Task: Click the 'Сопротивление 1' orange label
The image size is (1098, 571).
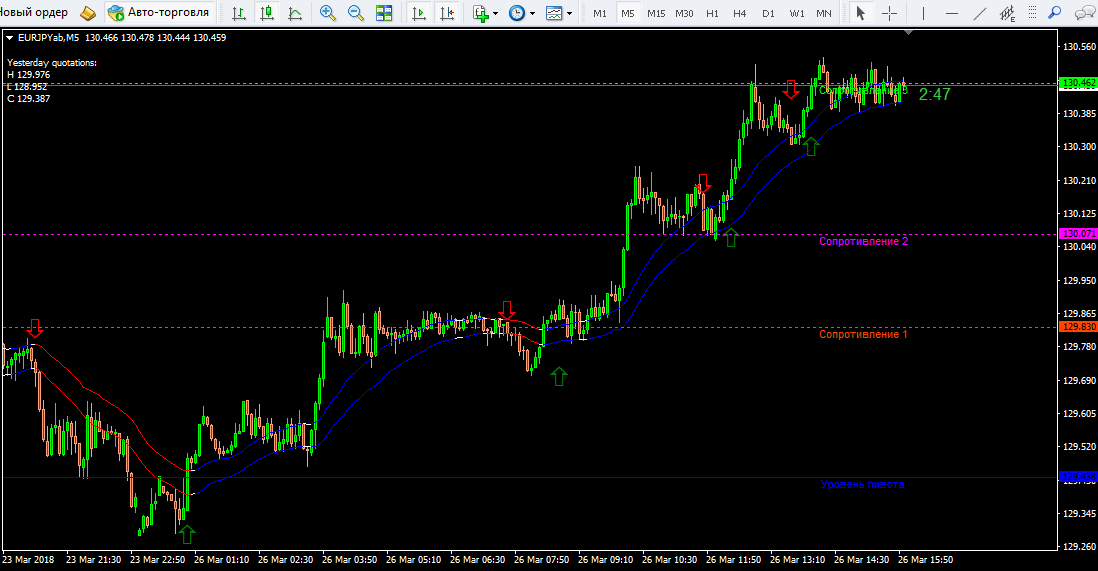Action: coord(863,334)
